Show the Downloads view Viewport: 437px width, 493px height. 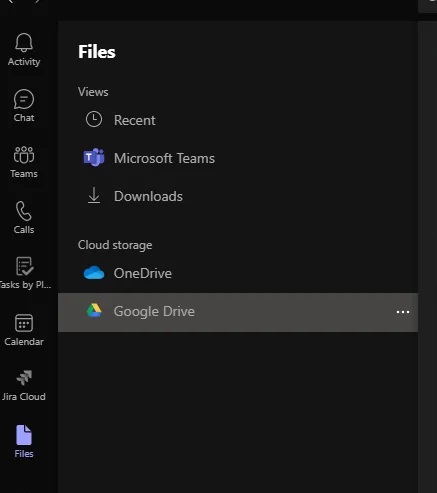238,196
